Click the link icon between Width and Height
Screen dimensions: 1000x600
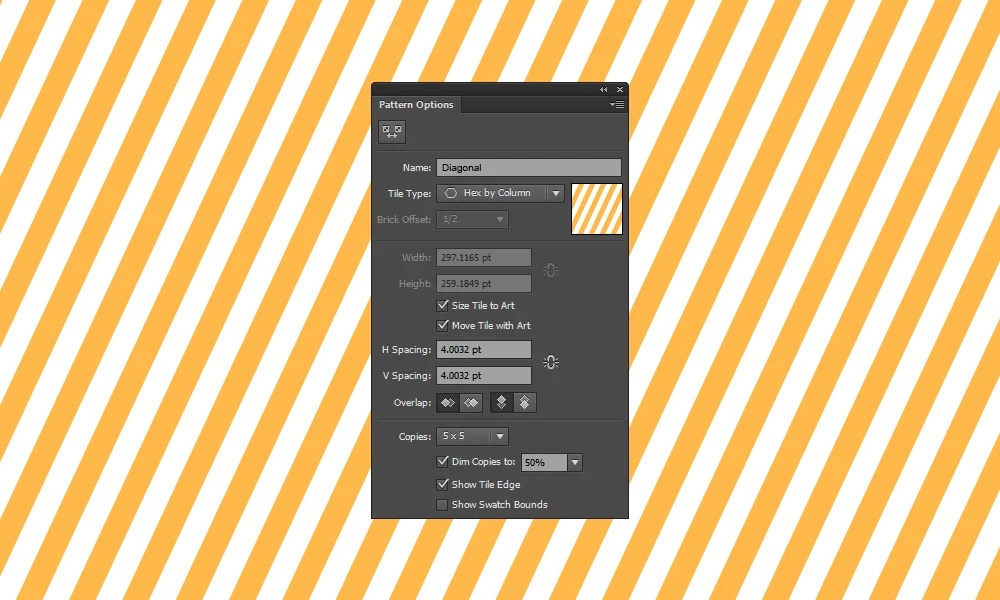pos(550,269)
